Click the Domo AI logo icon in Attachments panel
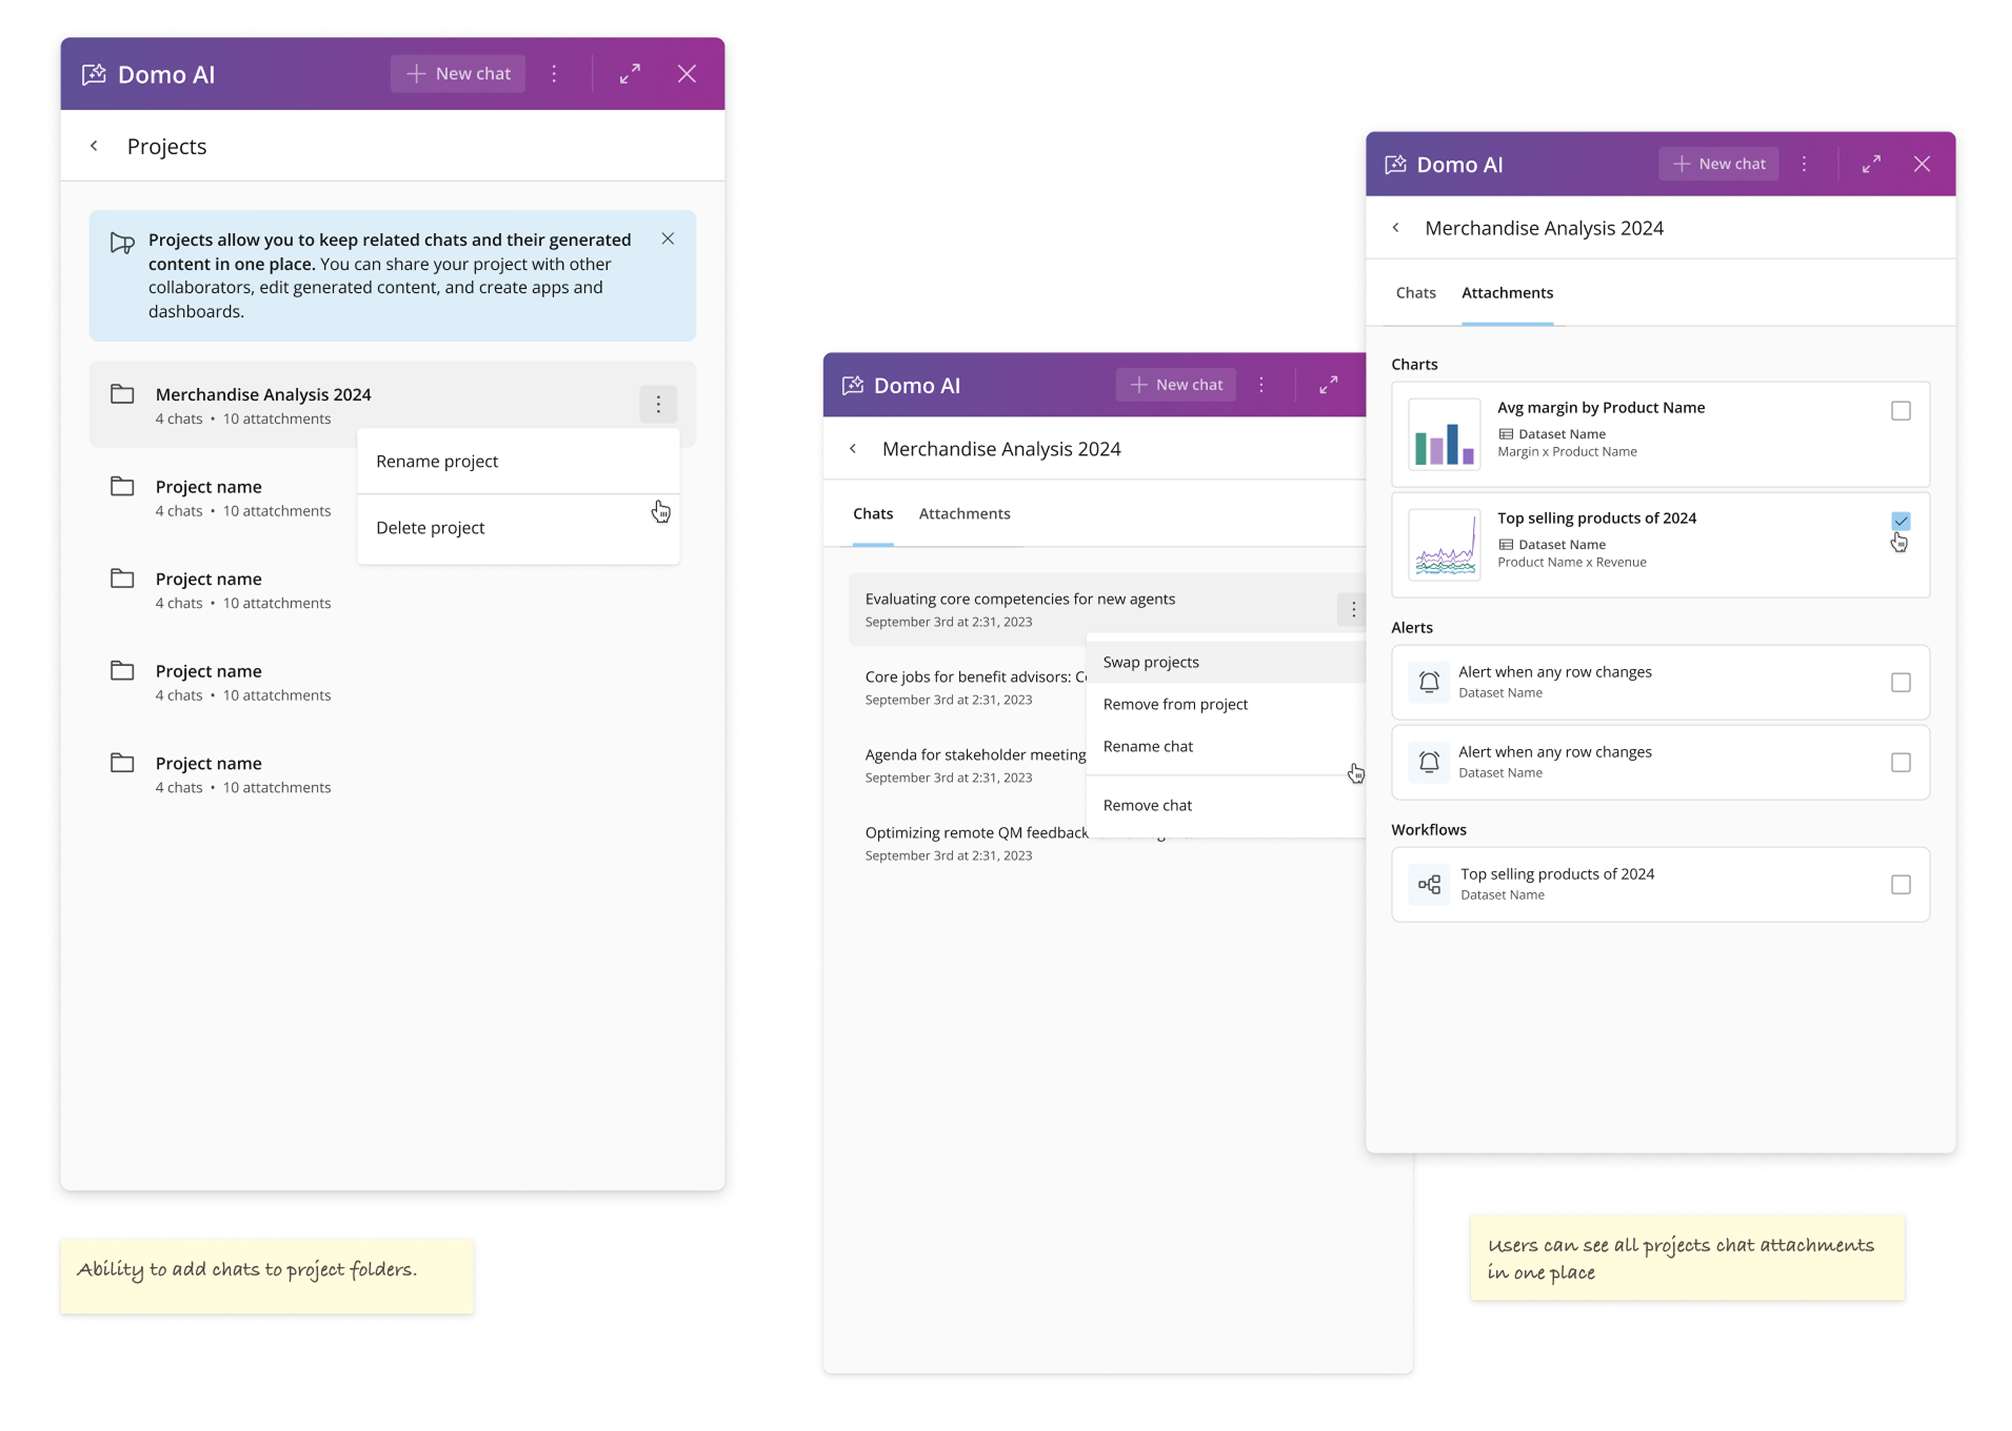The height and width of the screenshot is (1431, 2012). pyautogui.click(x=1396, y=164)
